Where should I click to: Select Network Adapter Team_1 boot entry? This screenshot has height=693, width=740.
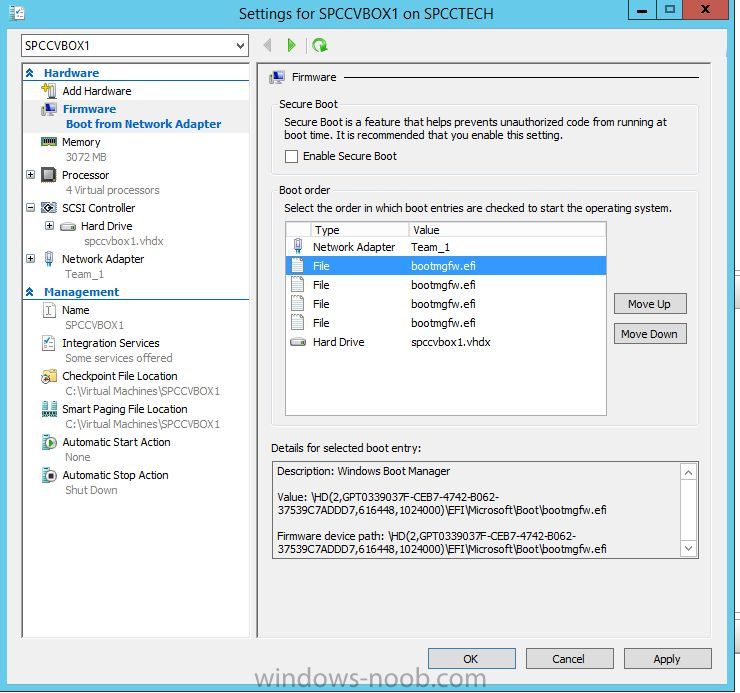coord(446,247)
